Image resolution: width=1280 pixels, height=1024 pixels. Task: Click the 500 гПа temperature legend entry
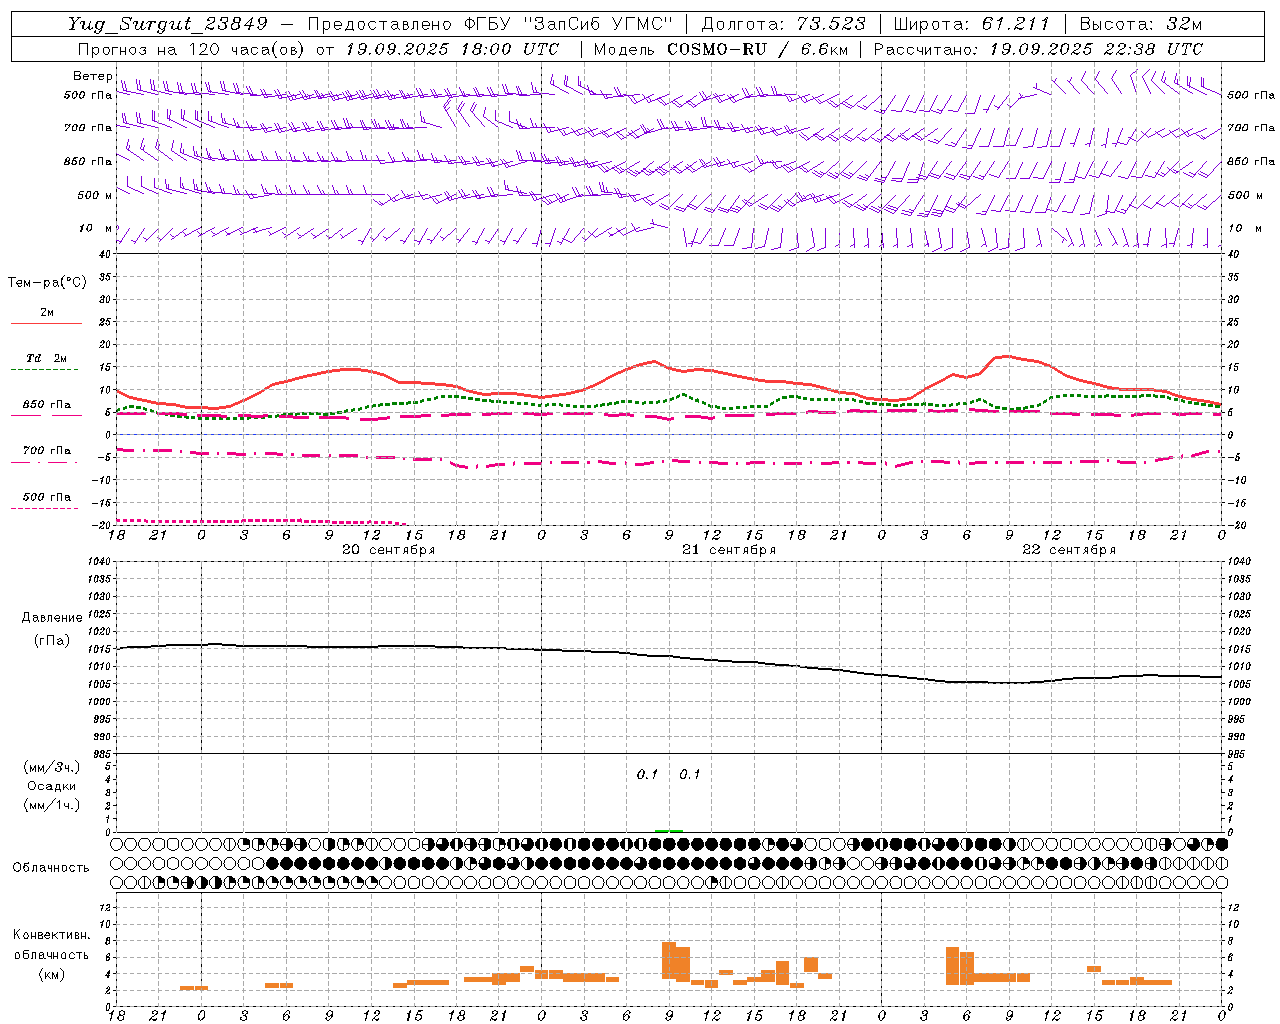tap(47, 497)
